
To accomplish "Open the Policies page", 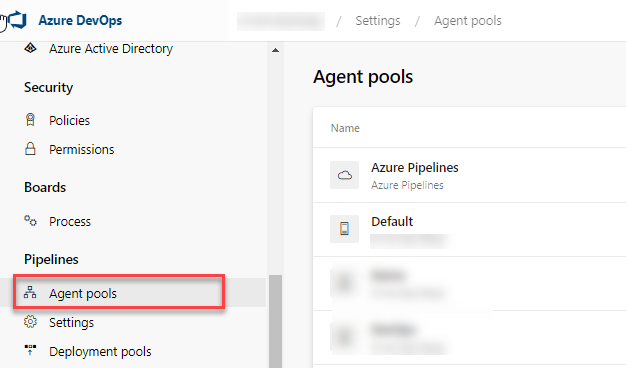I will (69, 120).
